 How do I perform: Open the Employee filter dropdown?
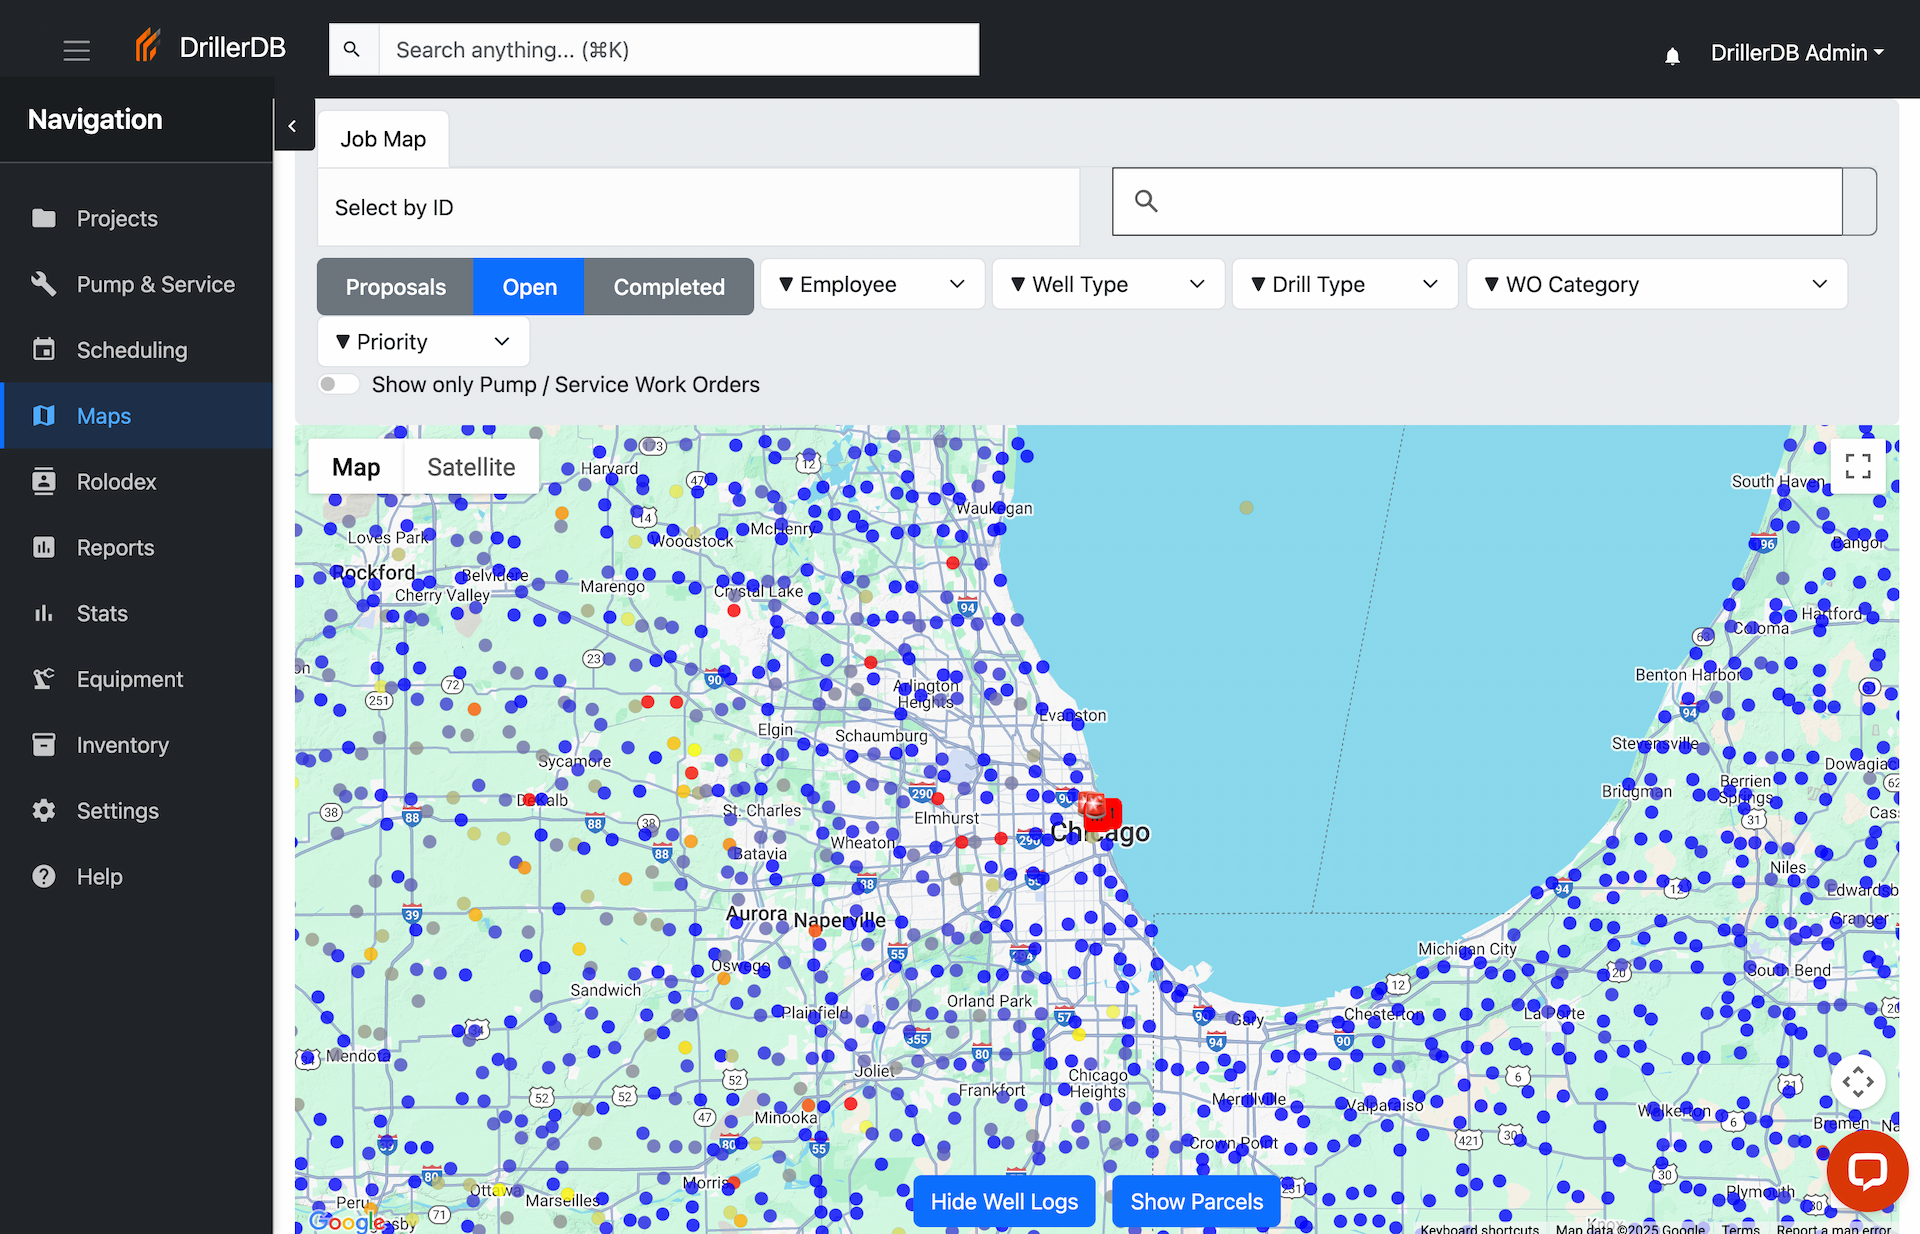(870, 284)
